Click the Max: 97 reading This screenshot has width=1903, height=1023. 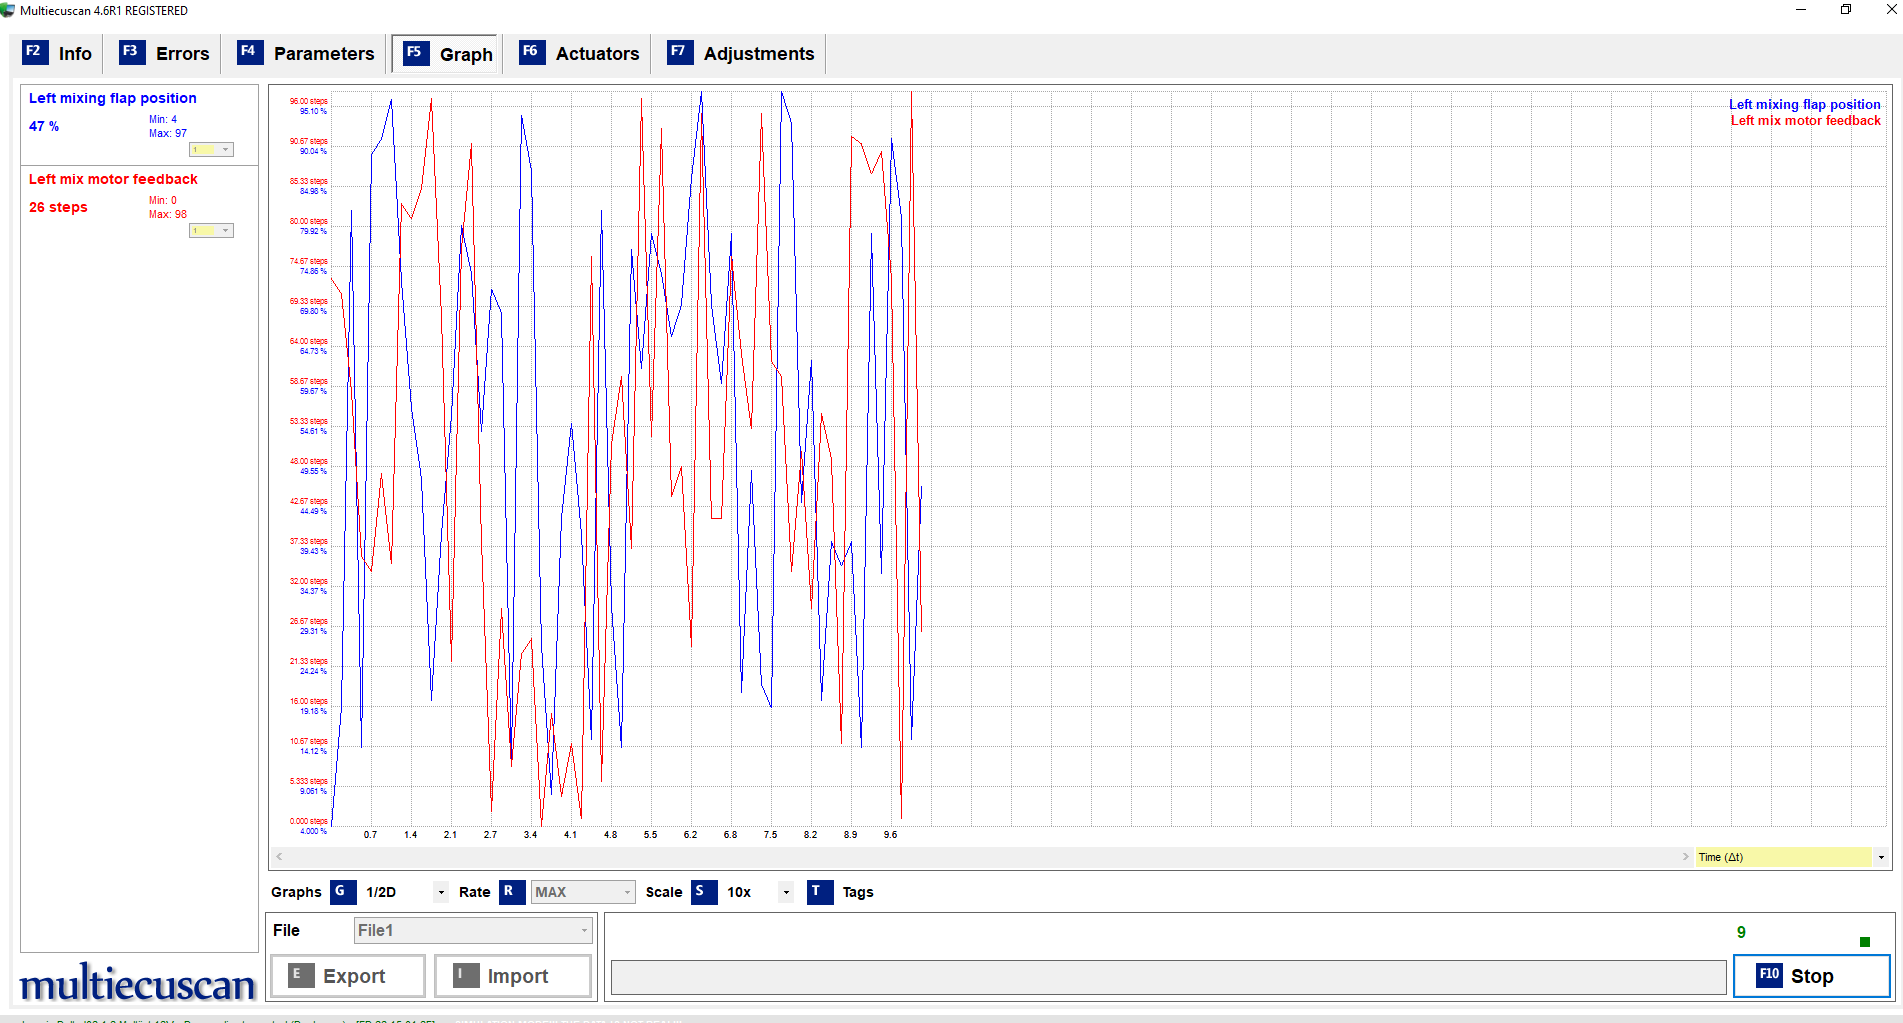(x=168, y=133)
